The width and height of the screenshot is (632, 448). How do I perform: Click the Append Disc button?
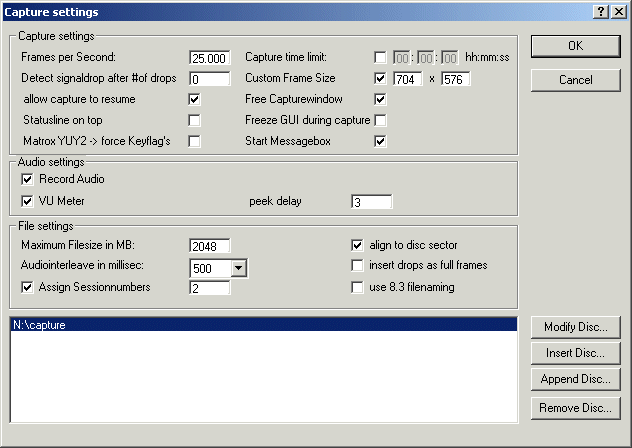pyautogui.click(x=575, y=379)
